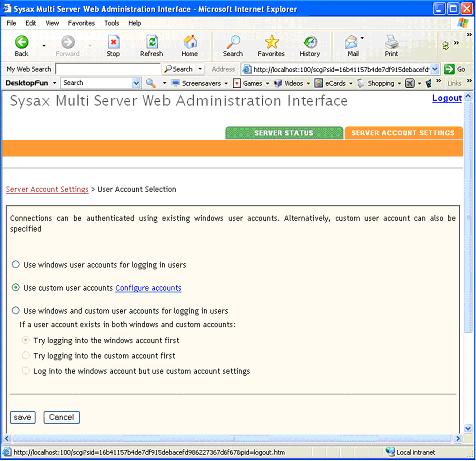The image size is (476, 461).
Task: Click the My Web Search input field
Action: pyautogui.click(x=108, y=69)
